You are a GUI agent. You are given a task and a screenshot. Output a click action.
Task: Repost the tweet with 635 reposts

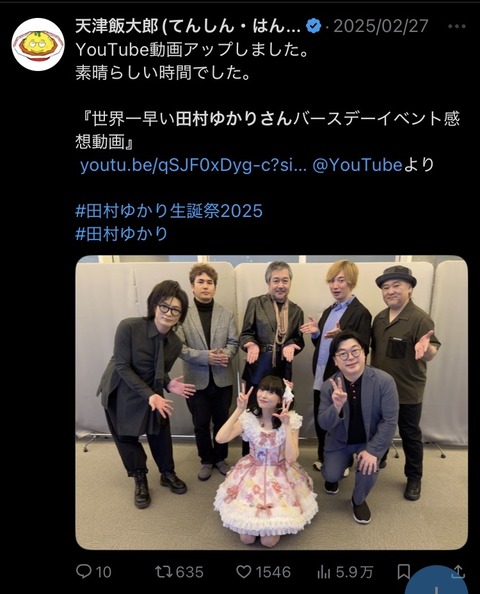[x=162, y=572]
